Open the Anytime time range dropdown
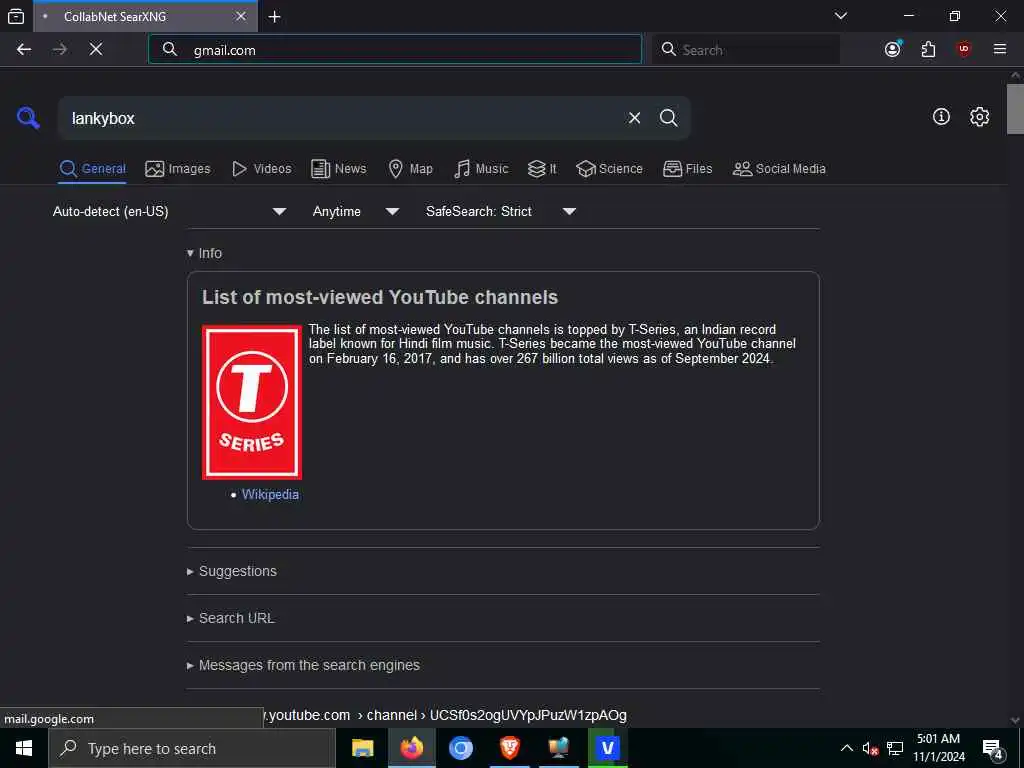Viewport: 1024px width, 768px height. [x=356, y=212]
